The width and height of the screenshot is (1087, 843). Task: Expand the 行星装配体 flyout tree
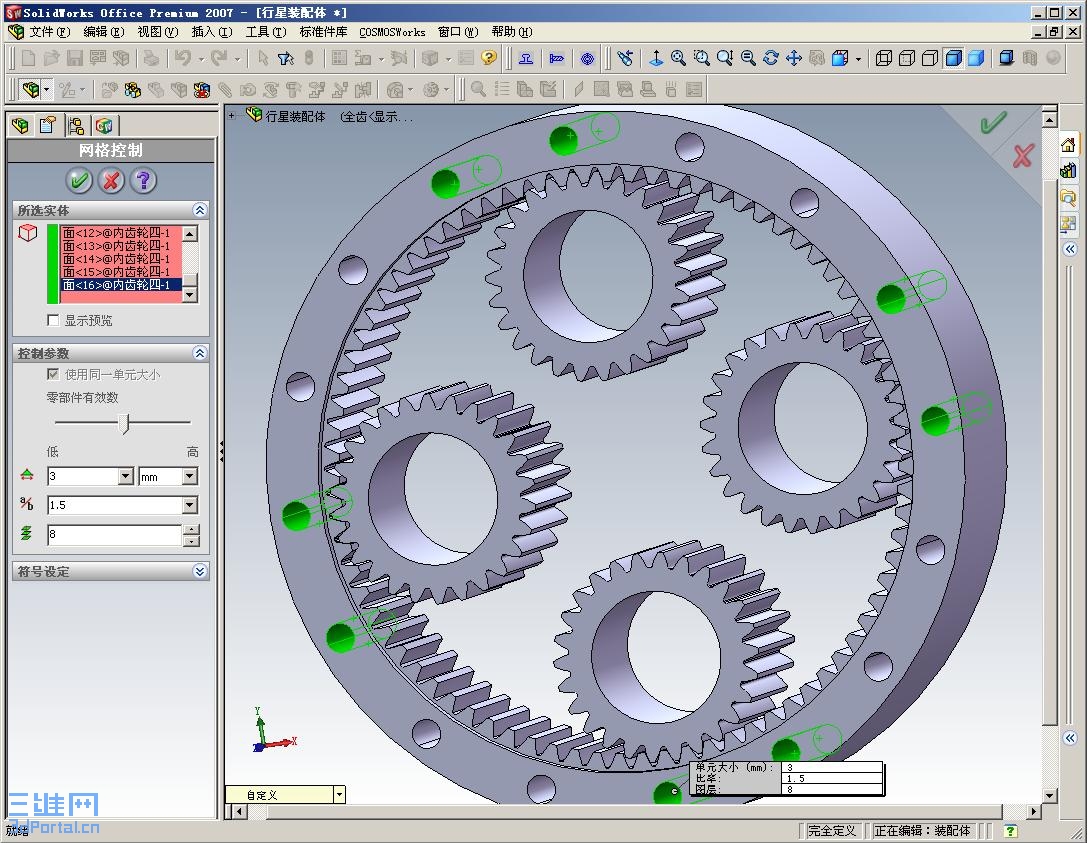tap(232, 116)
